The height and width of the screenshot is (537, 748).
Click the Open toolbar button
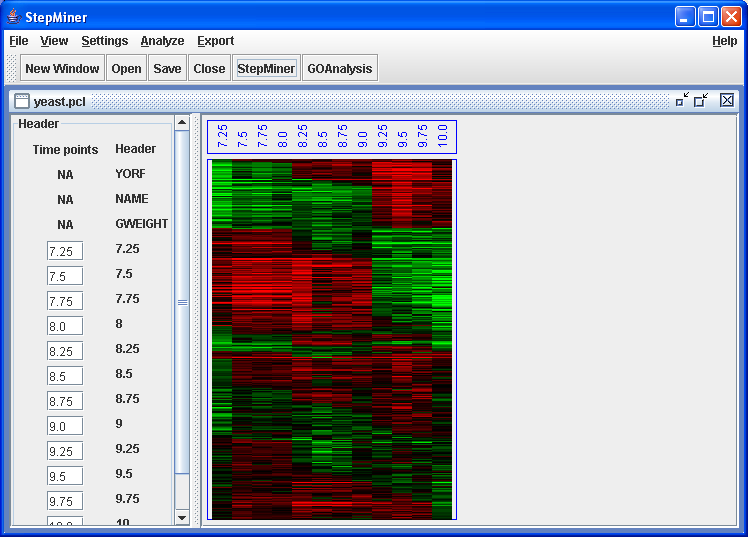(126, 68)
